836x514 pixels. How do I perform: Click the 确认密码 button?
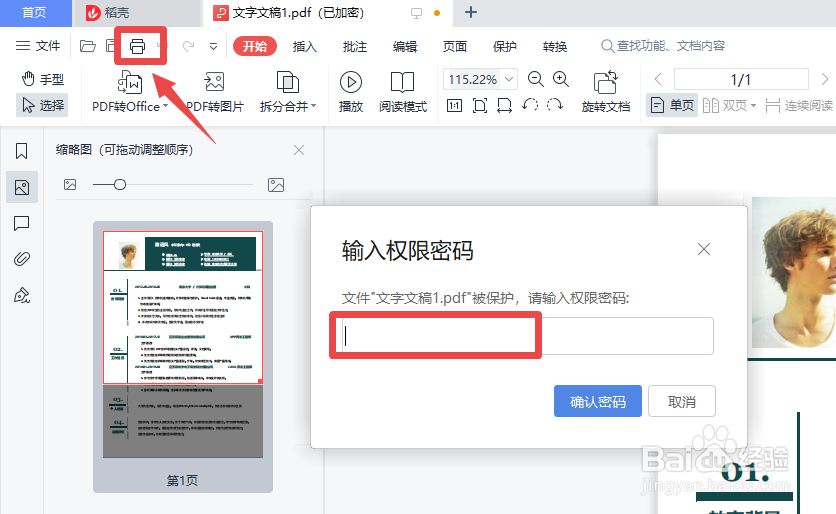[598, 401]
